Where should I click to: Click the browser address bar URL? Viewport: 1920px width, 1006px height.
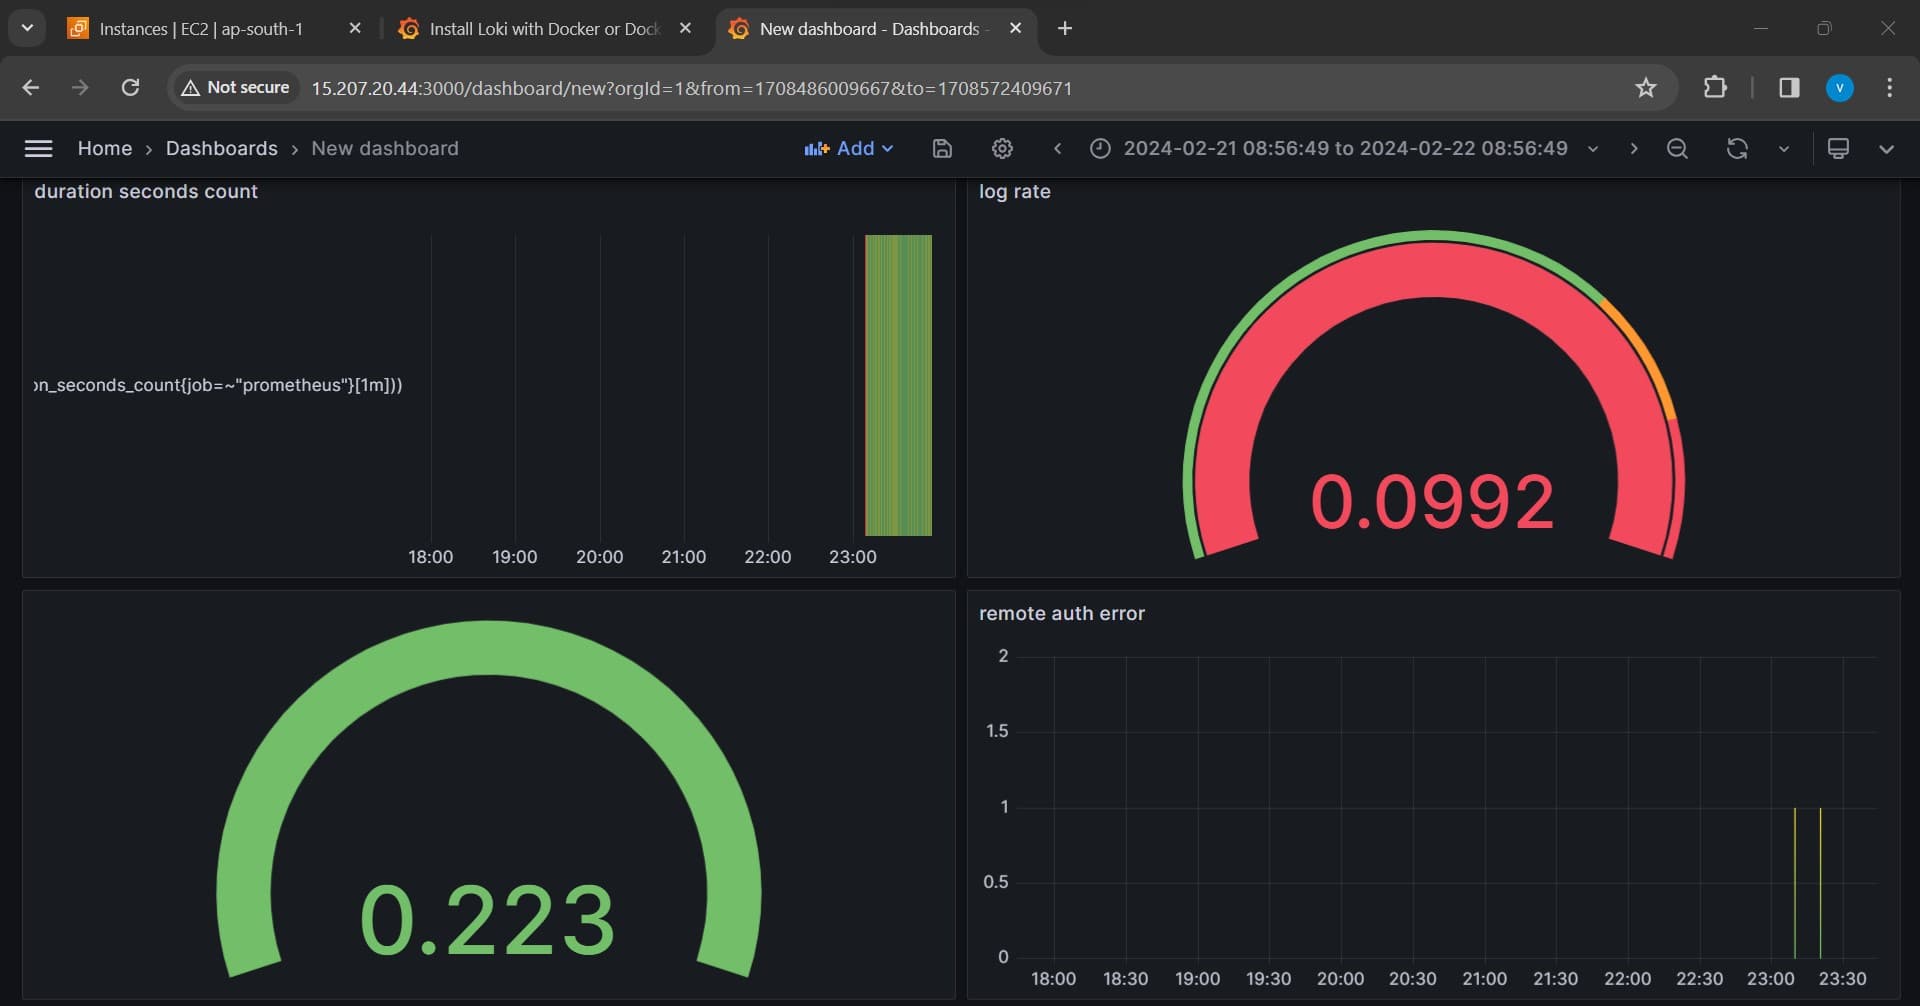coord(690,88)
